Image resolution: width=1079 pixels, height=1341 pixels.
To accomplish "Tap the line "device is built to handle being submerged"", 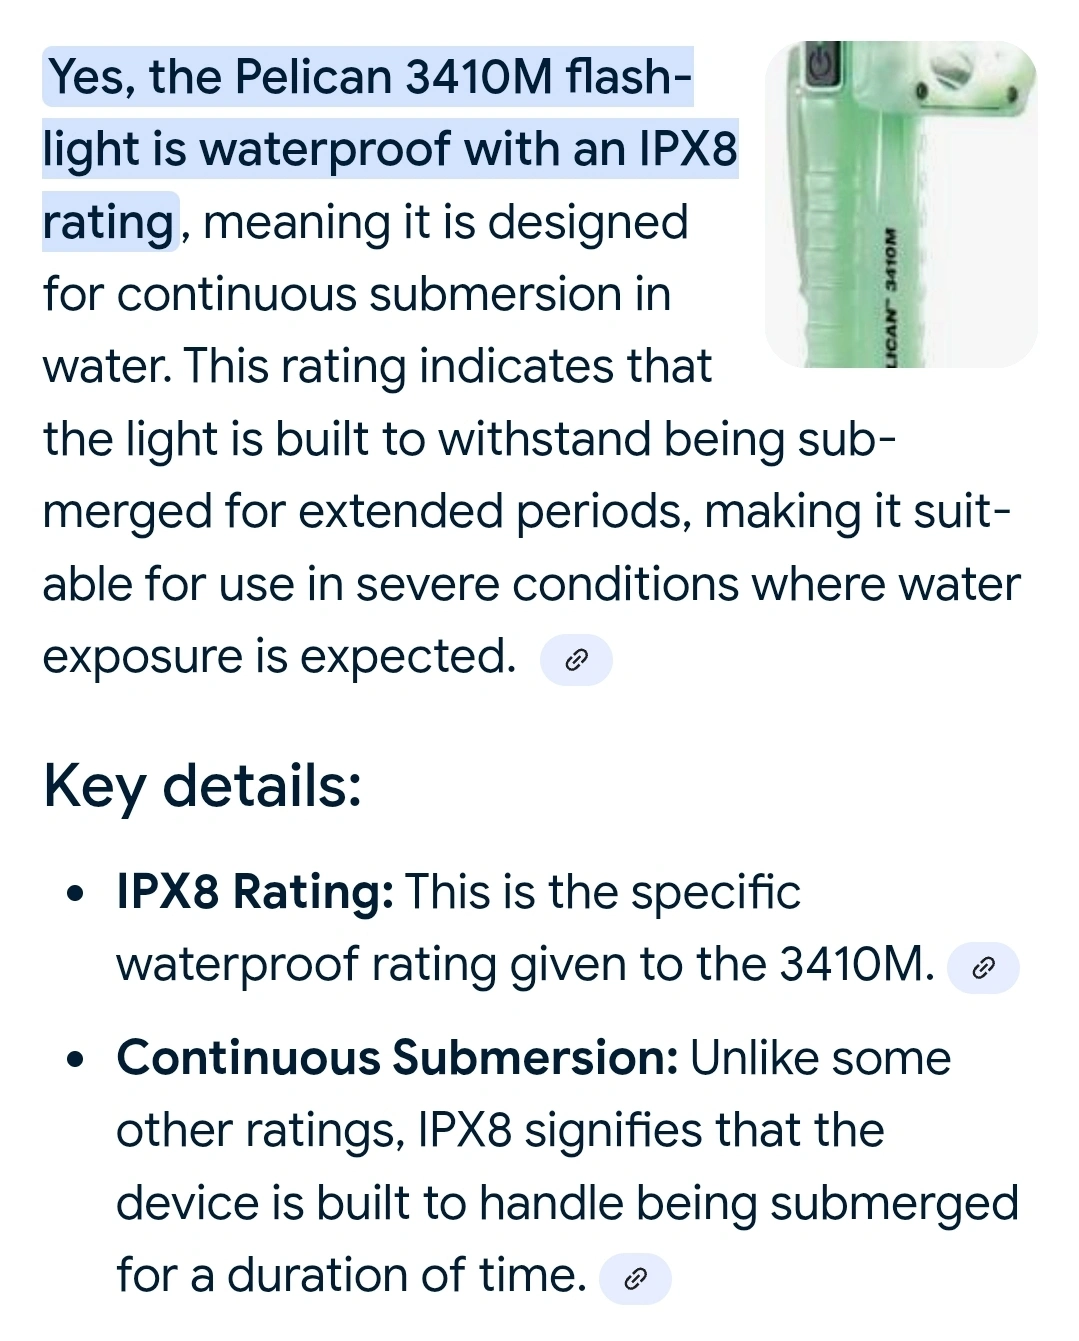I will pyautogui.click(x=567, y=1204).
